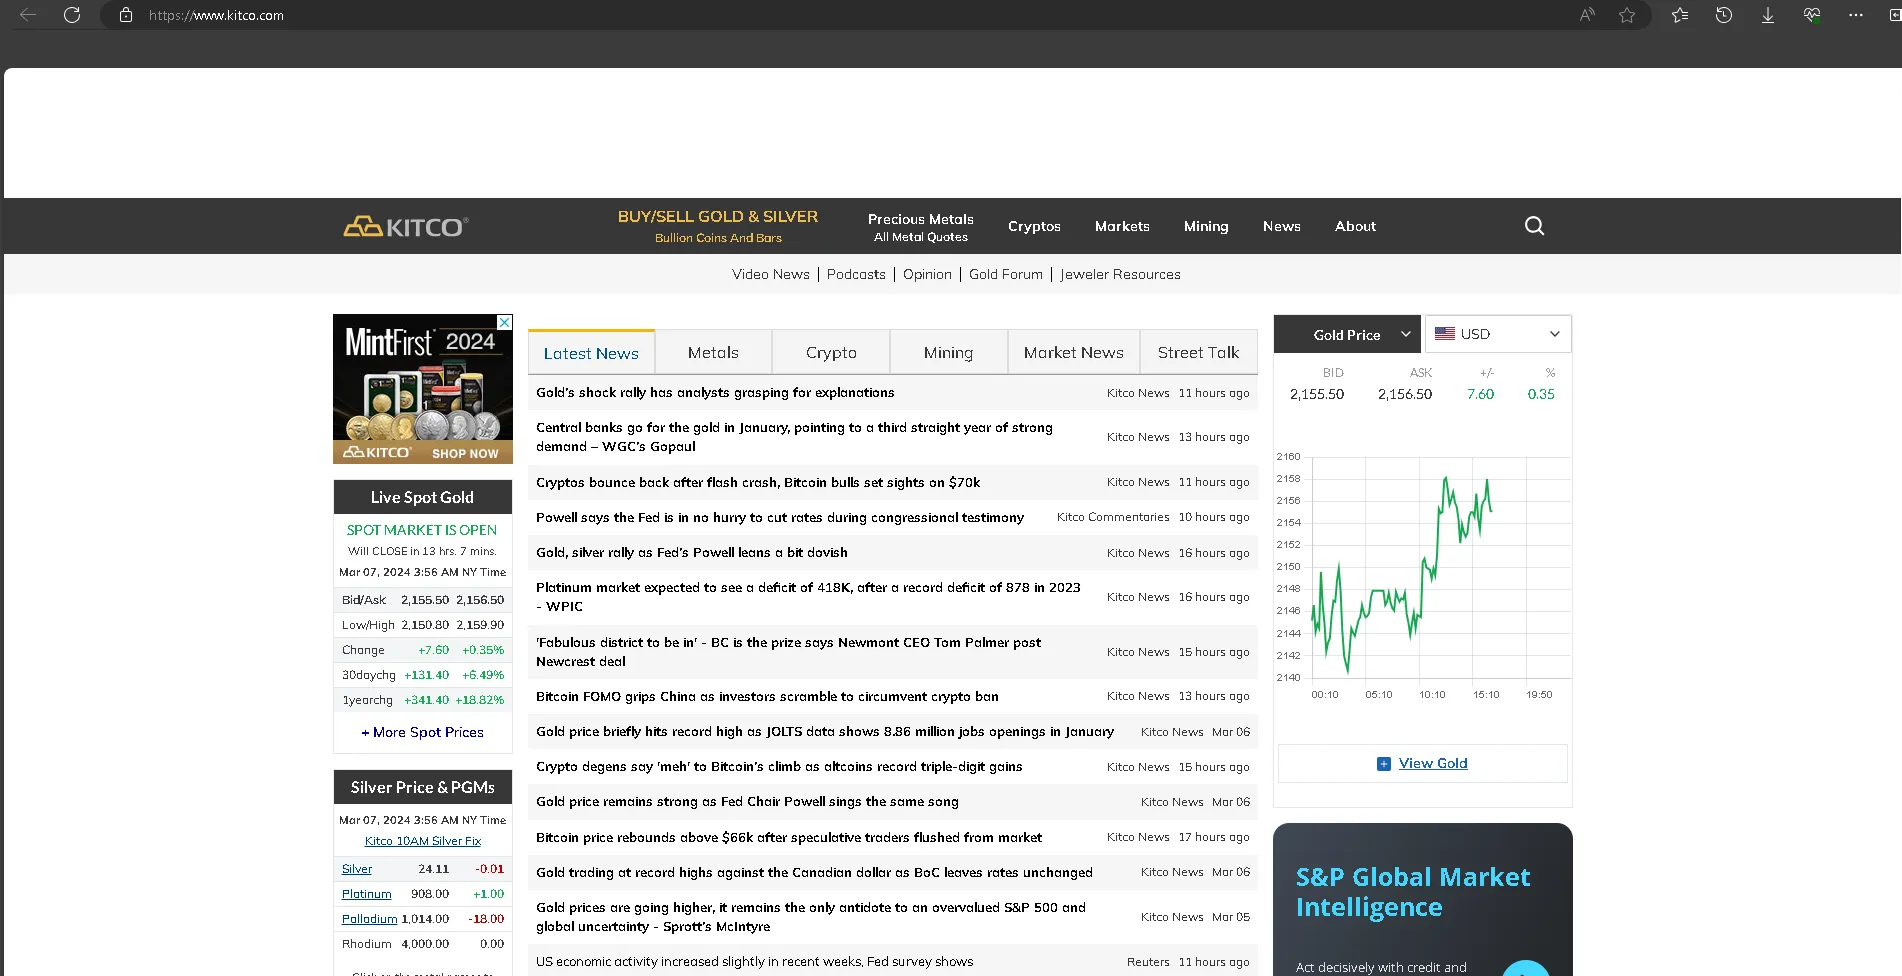Image resolution: width=1902 pixels, height=976 pixels.
Task: Open the View Gold chart link
Action: [x=1433, y=763]
